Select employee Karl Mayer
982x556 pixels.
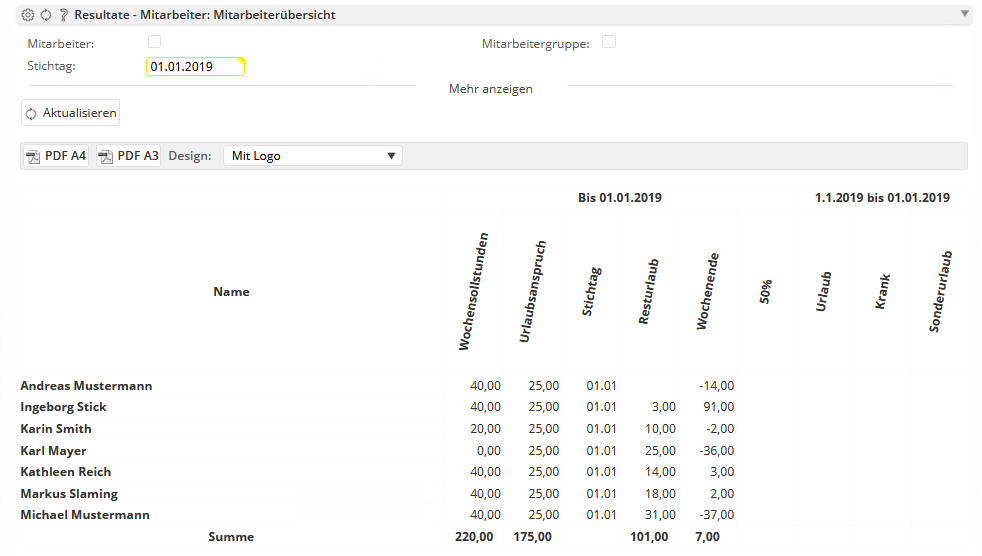coord(53,451)
